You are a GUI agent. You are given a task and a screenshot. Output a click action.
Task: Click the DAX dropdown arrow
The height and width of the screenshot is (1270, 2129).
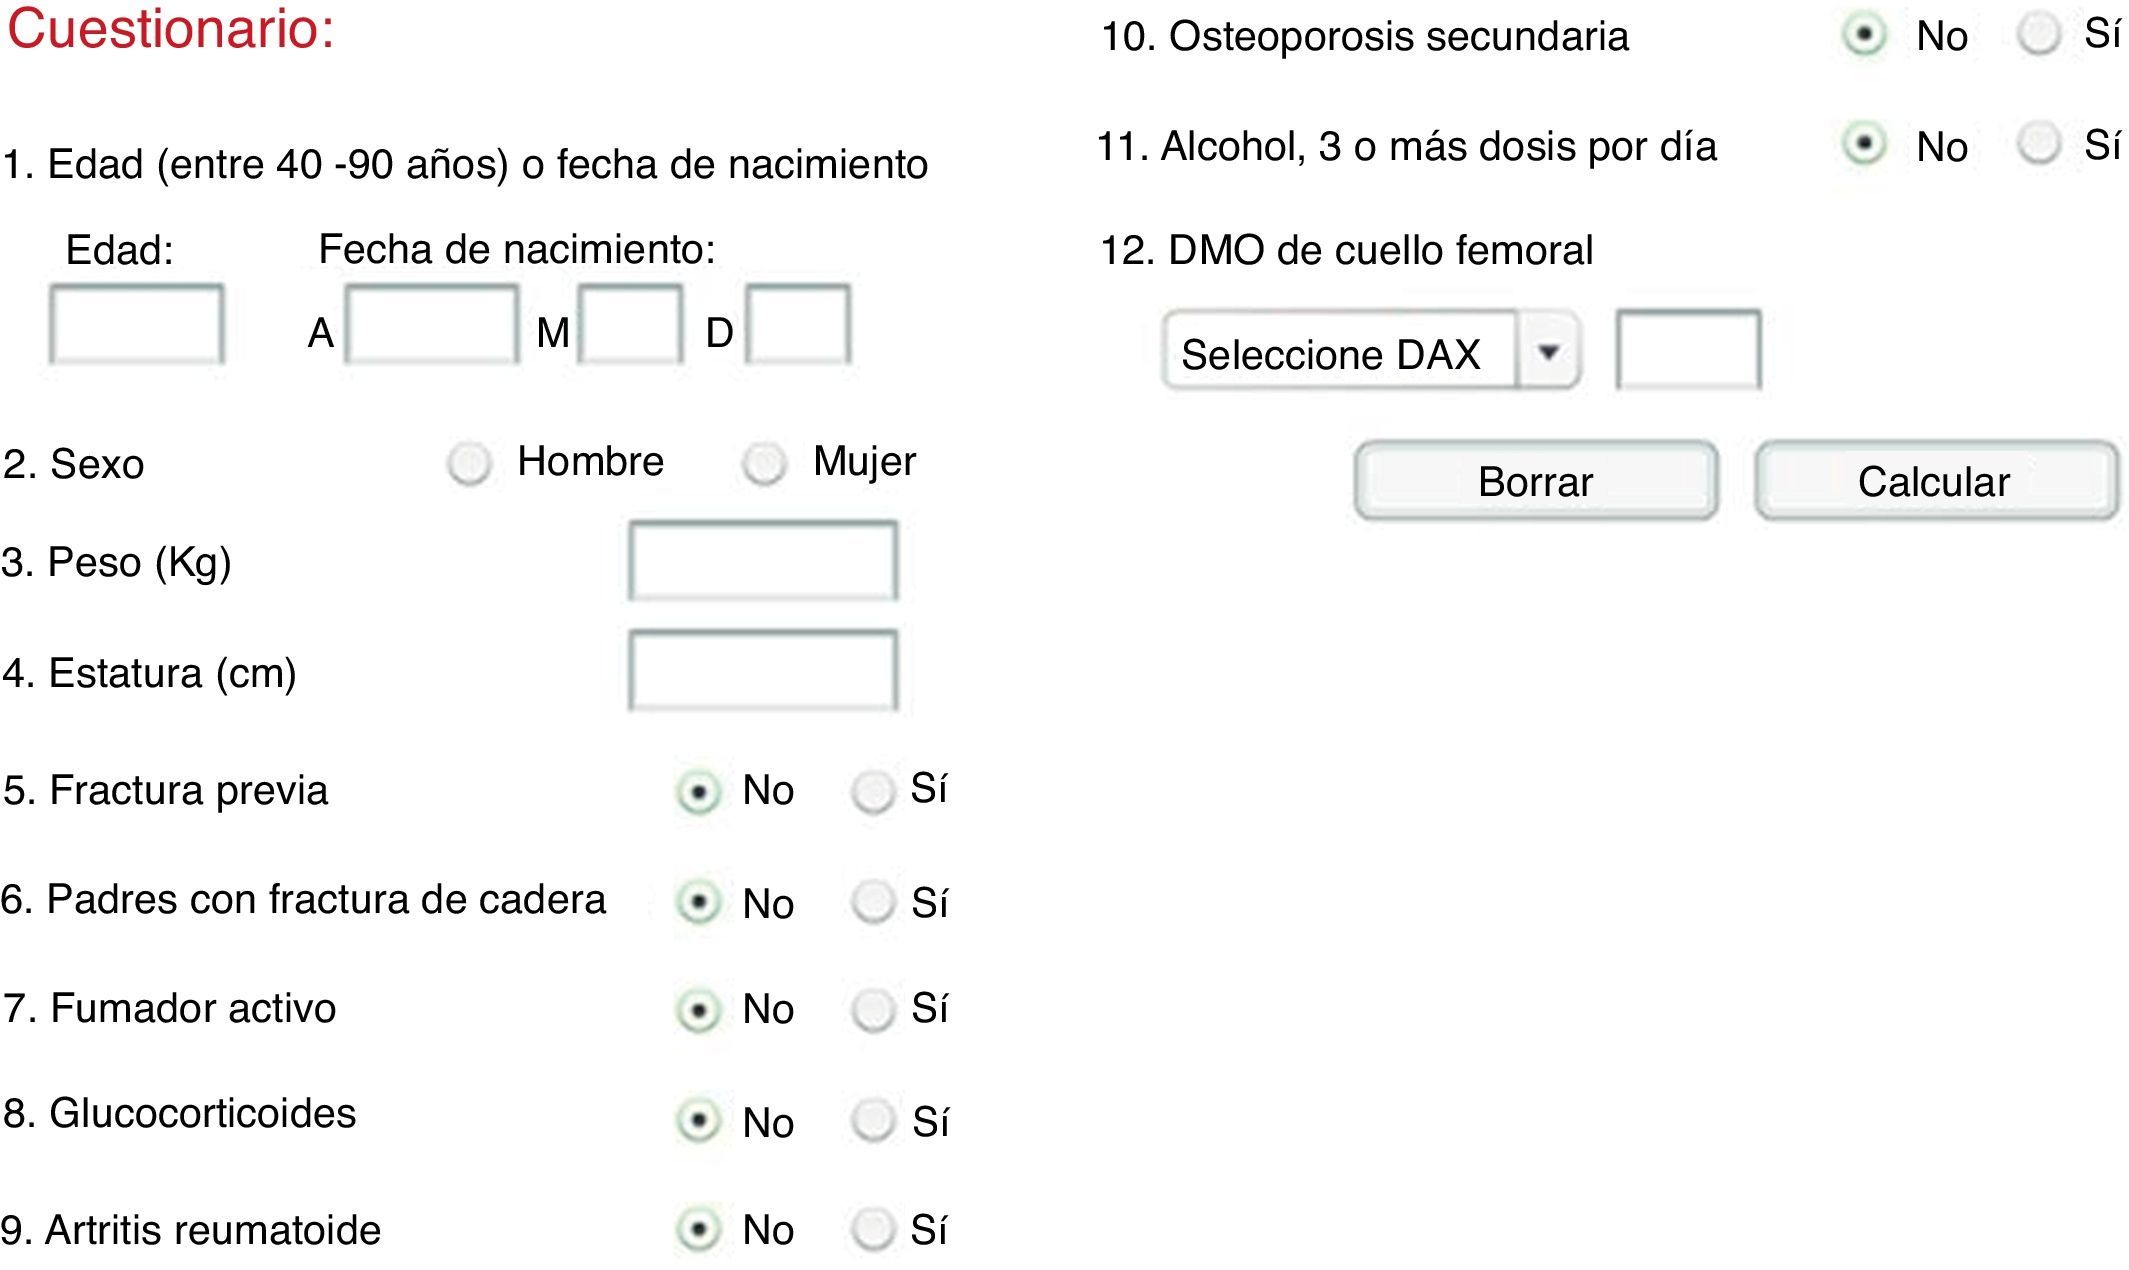pos(1549,352)
